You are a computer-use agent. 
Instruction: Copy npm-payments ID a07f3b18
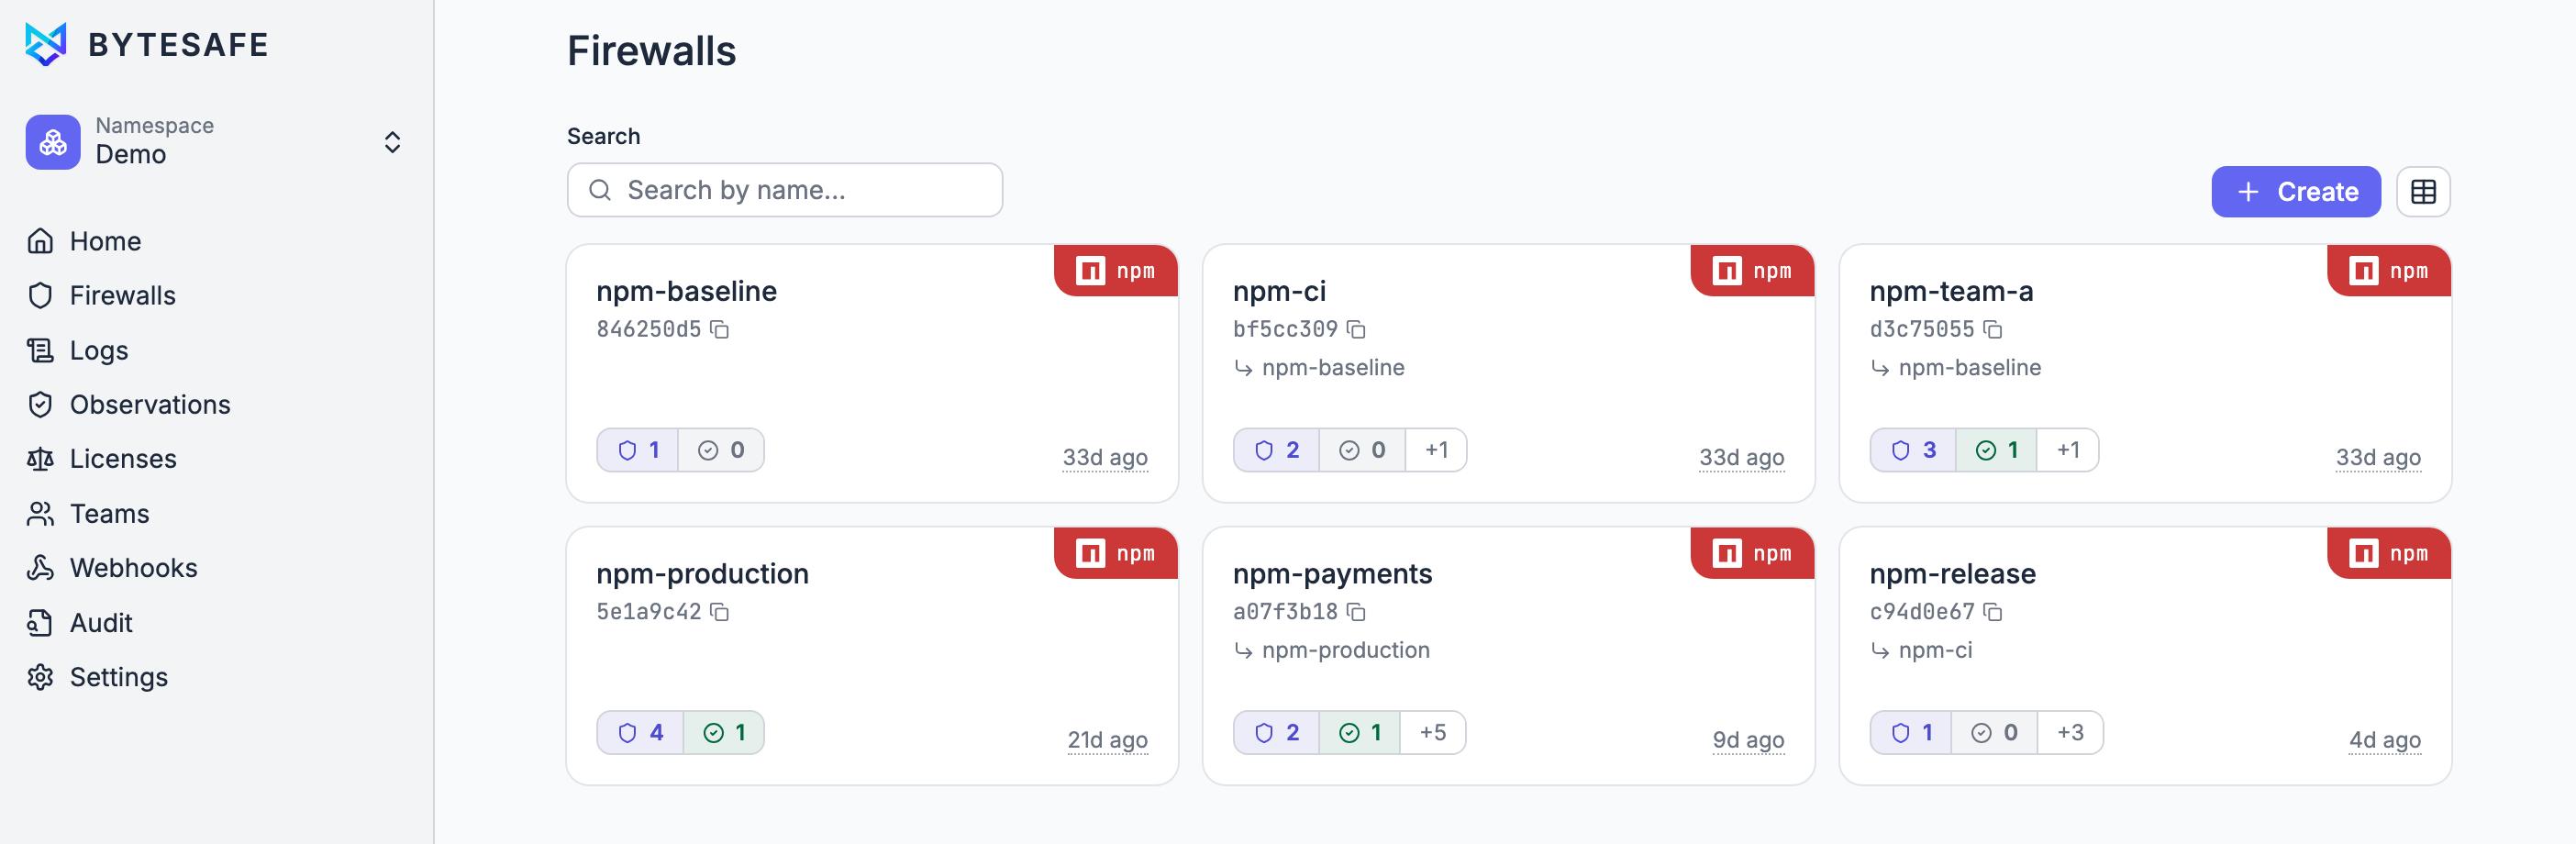(x=1357, y=612)
